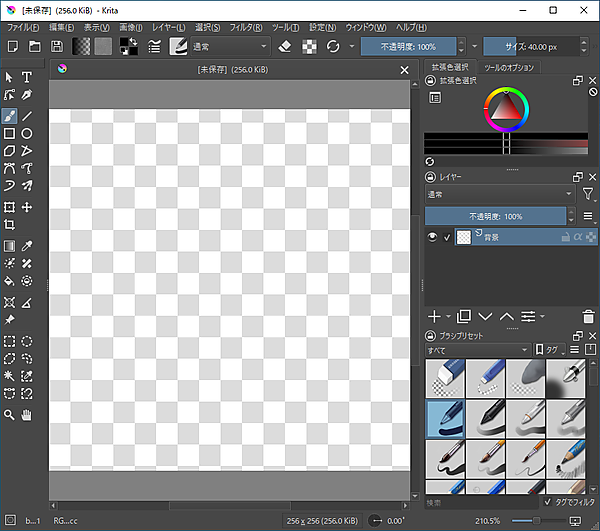Delete layer using trash icon

pyautogui.click(x=588, y=316)
